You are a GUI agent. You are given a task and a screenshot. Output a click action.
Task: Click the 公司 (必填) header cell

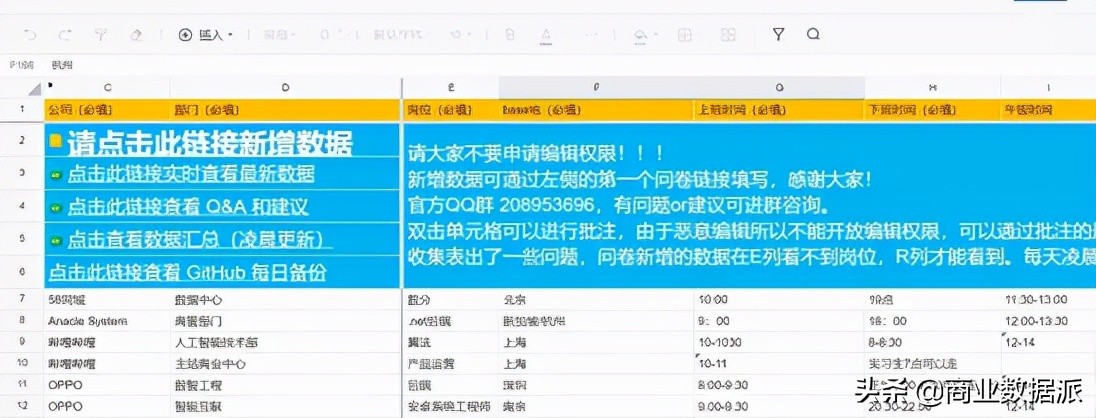[x=107, y=110]
